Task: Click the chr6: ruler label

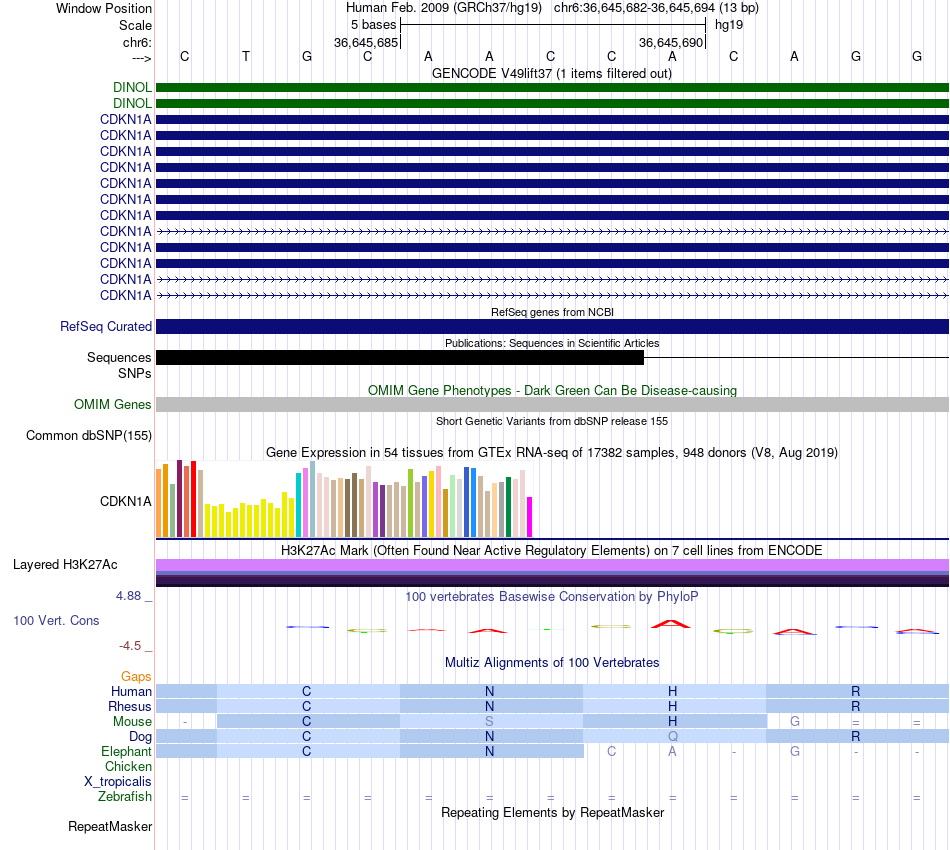Action: [137, 42]
